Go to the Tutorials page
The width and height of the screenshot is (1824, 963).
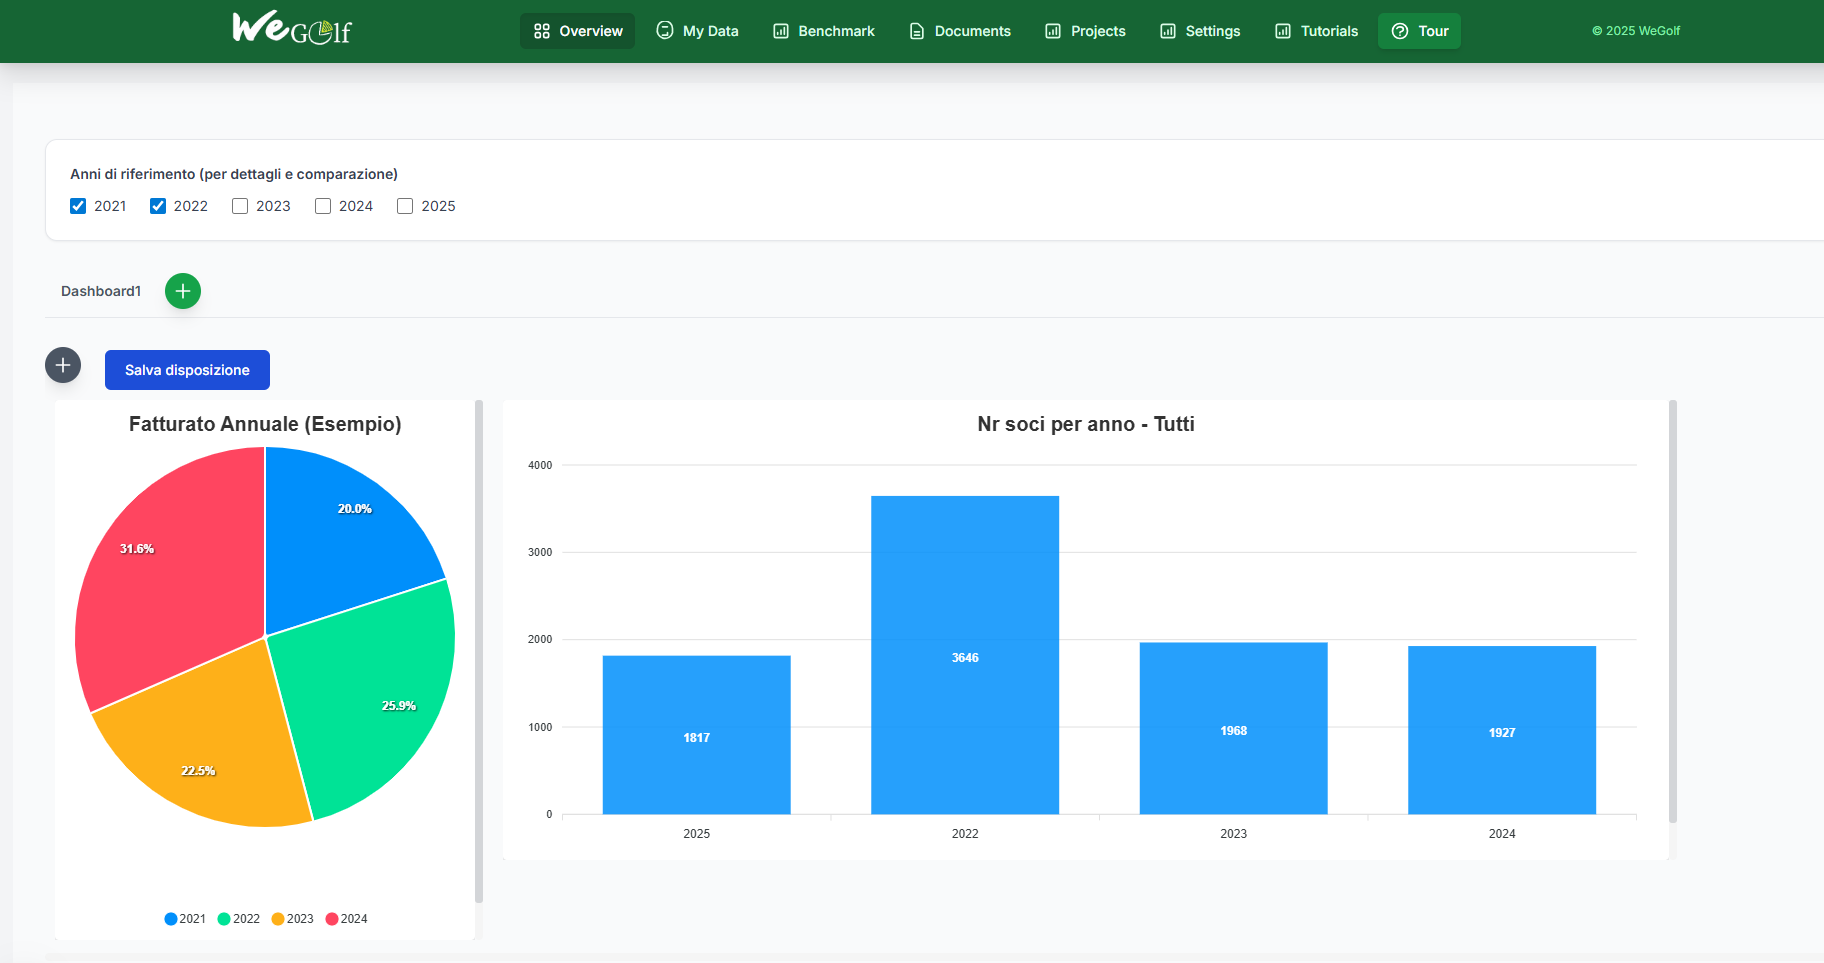1316,31
